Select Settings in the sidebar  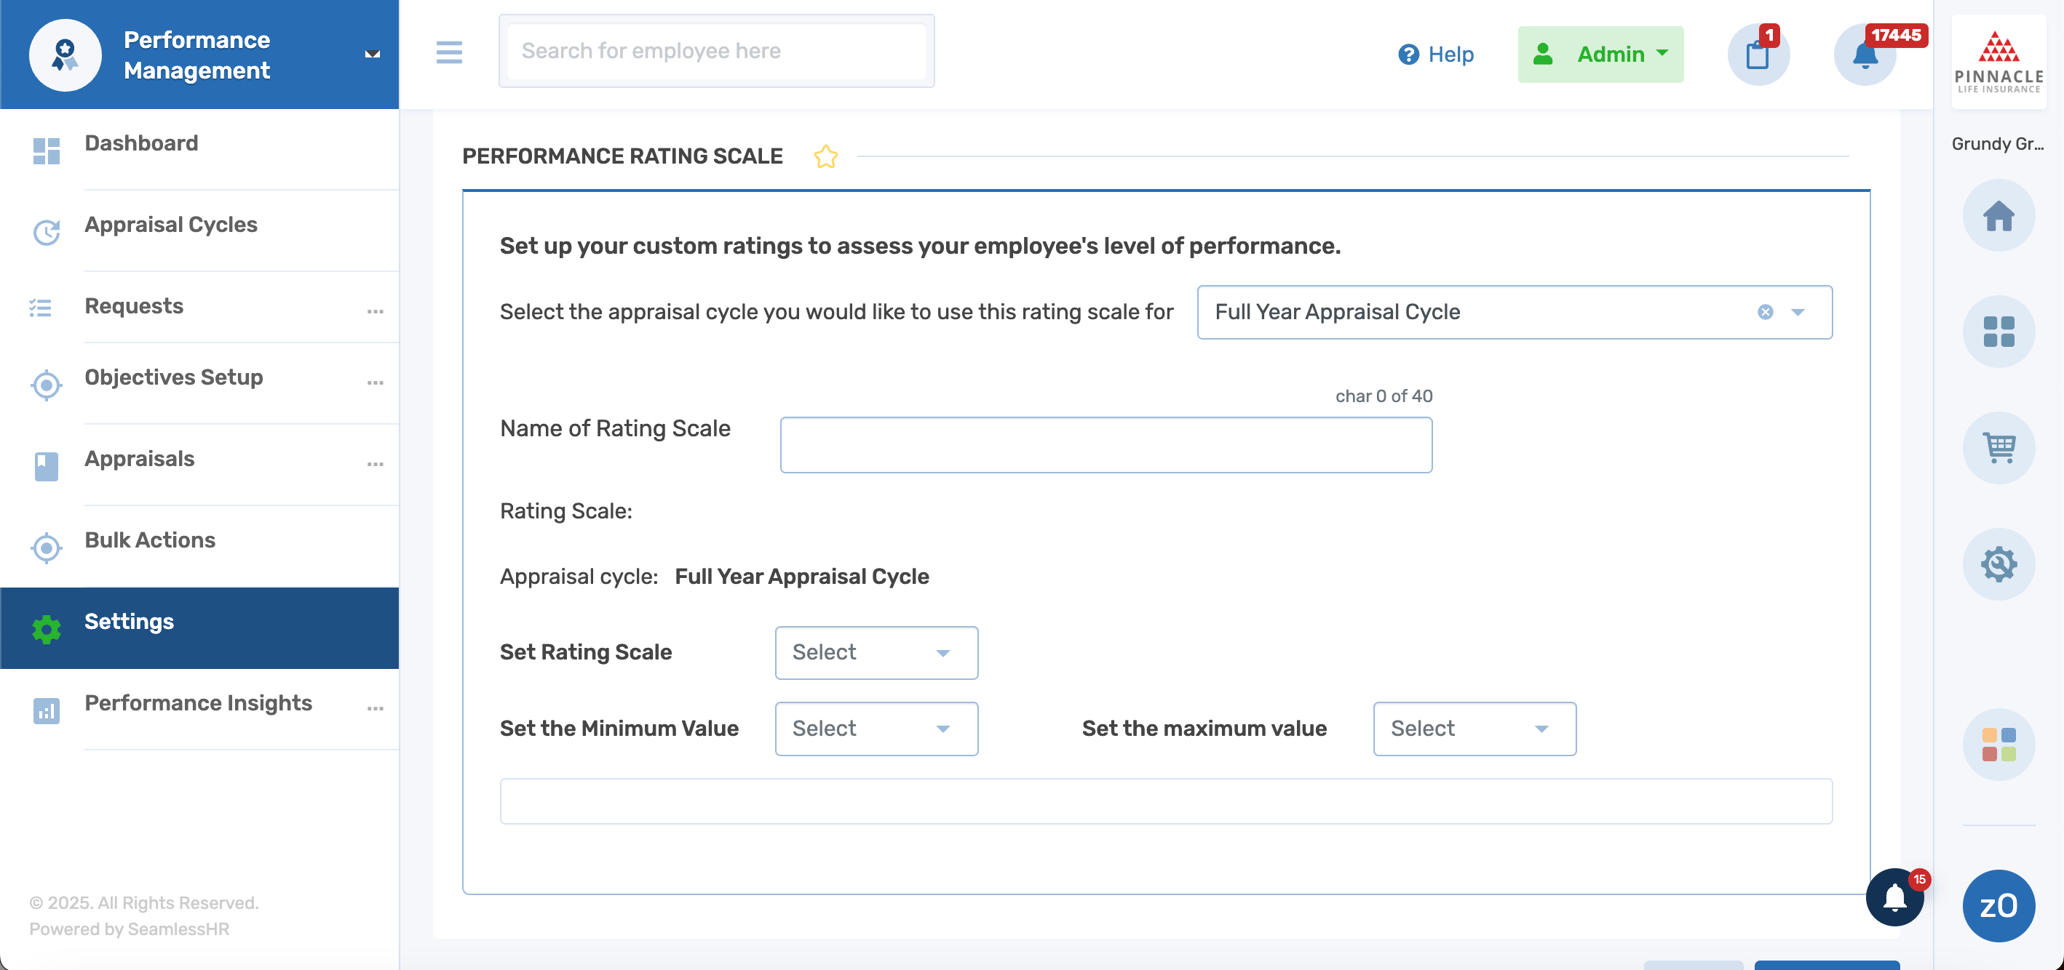pos(200,628)
